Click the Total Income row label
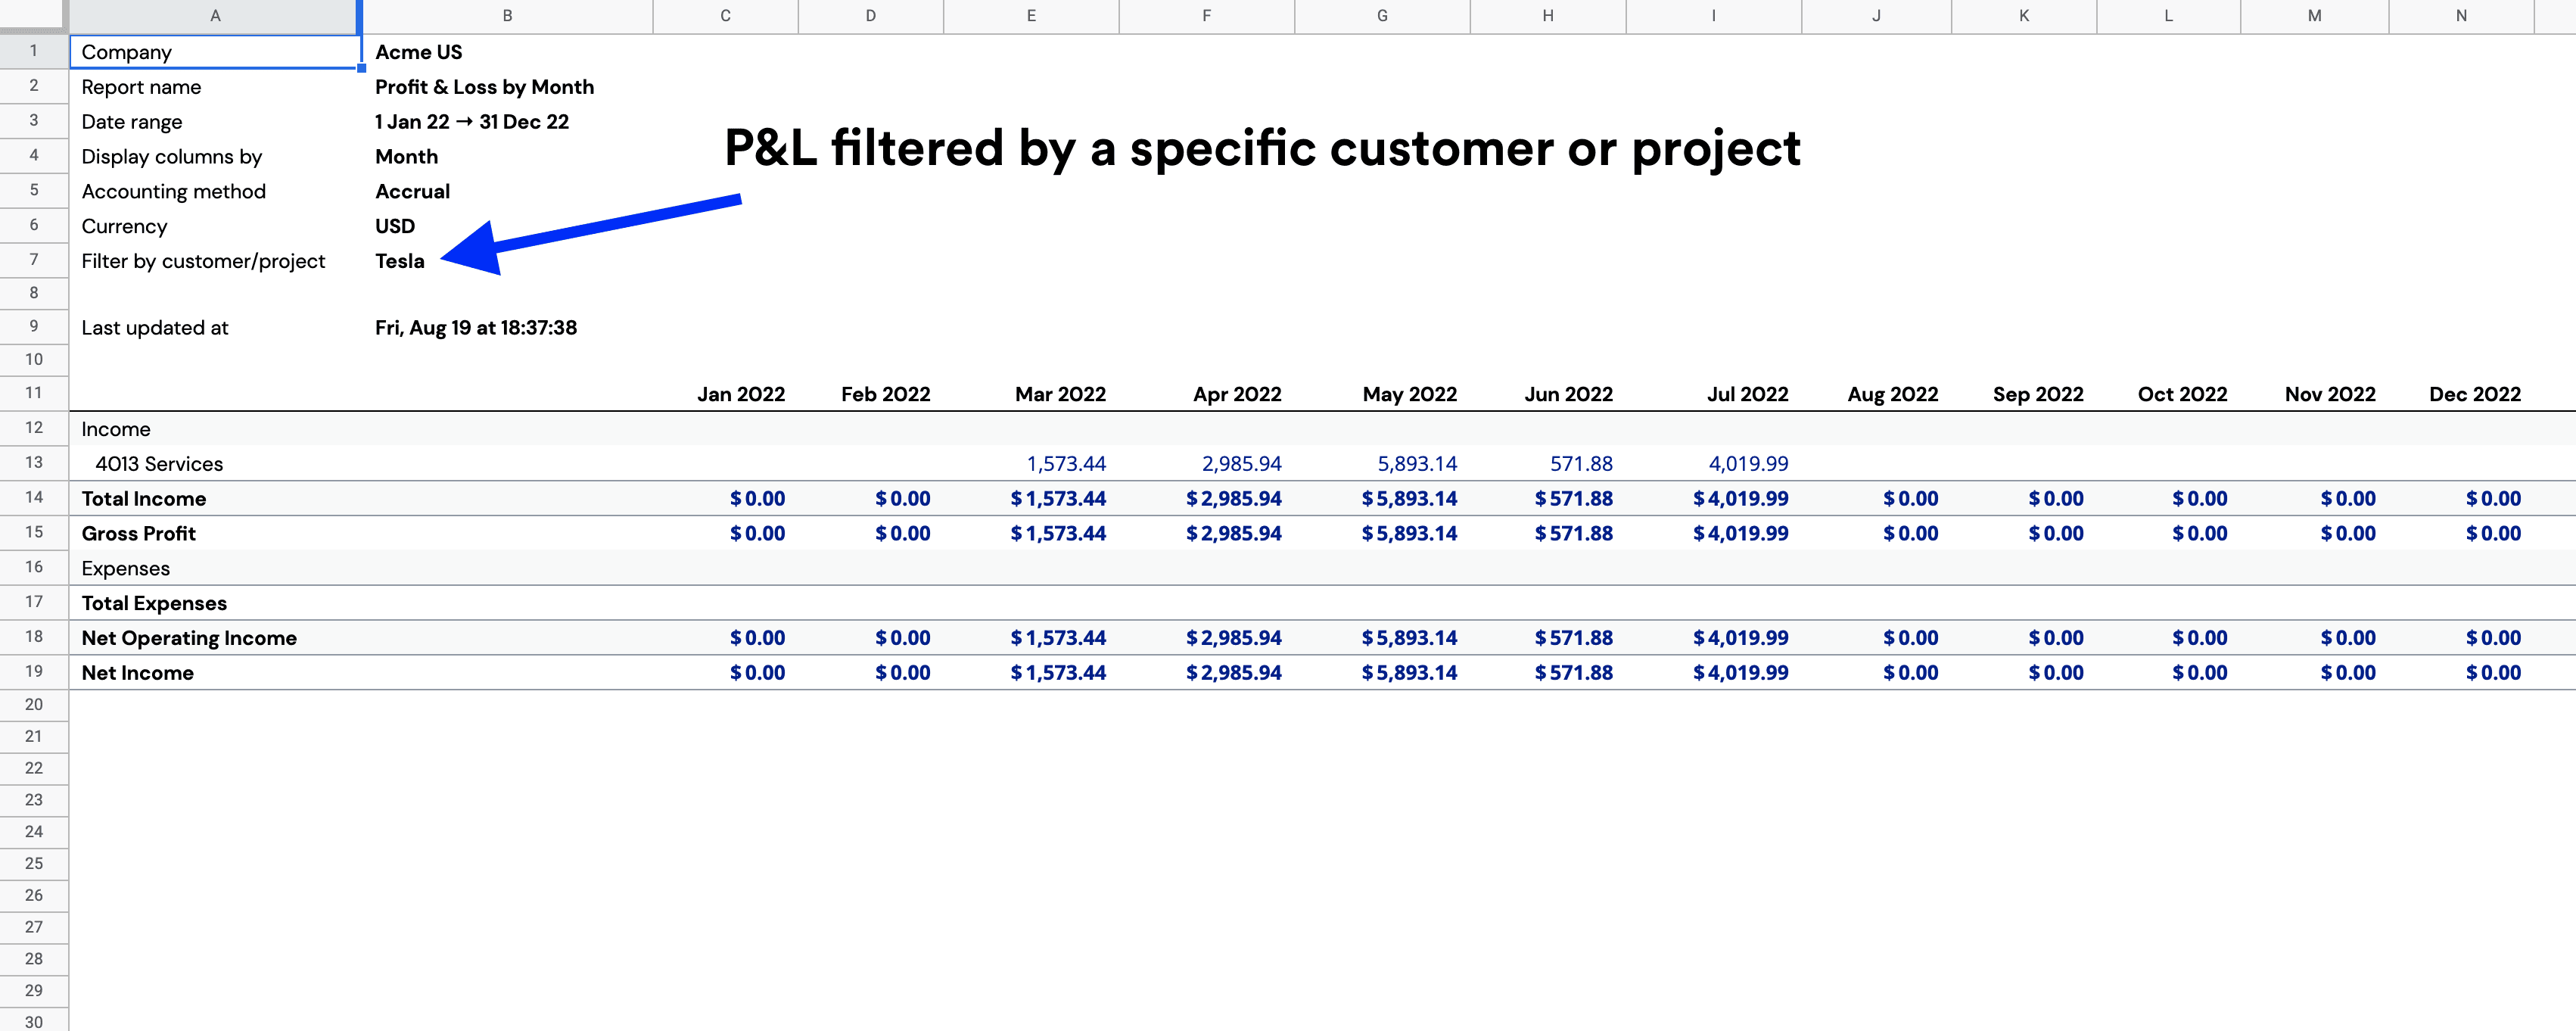This screenshot has width=2576, height=1031. (145, 498)
